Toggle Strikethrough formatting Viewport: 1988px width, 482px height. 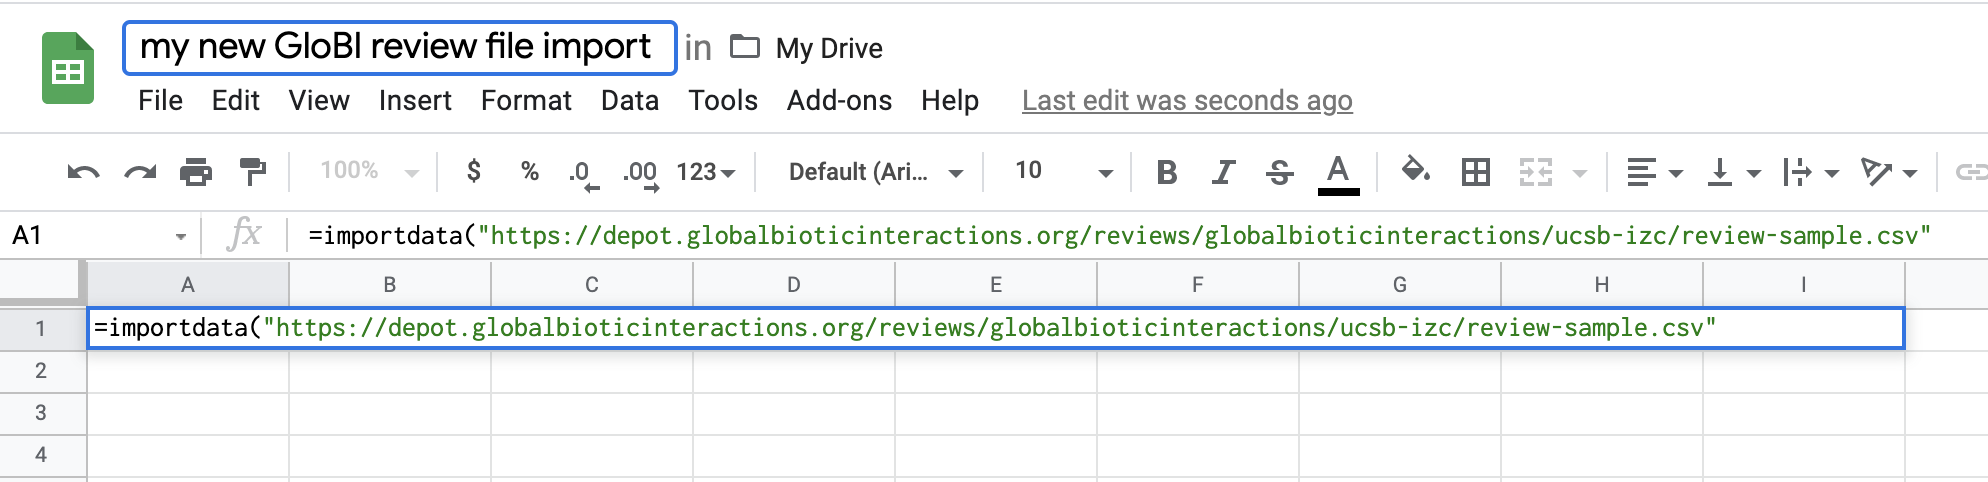pos(1279,173)
